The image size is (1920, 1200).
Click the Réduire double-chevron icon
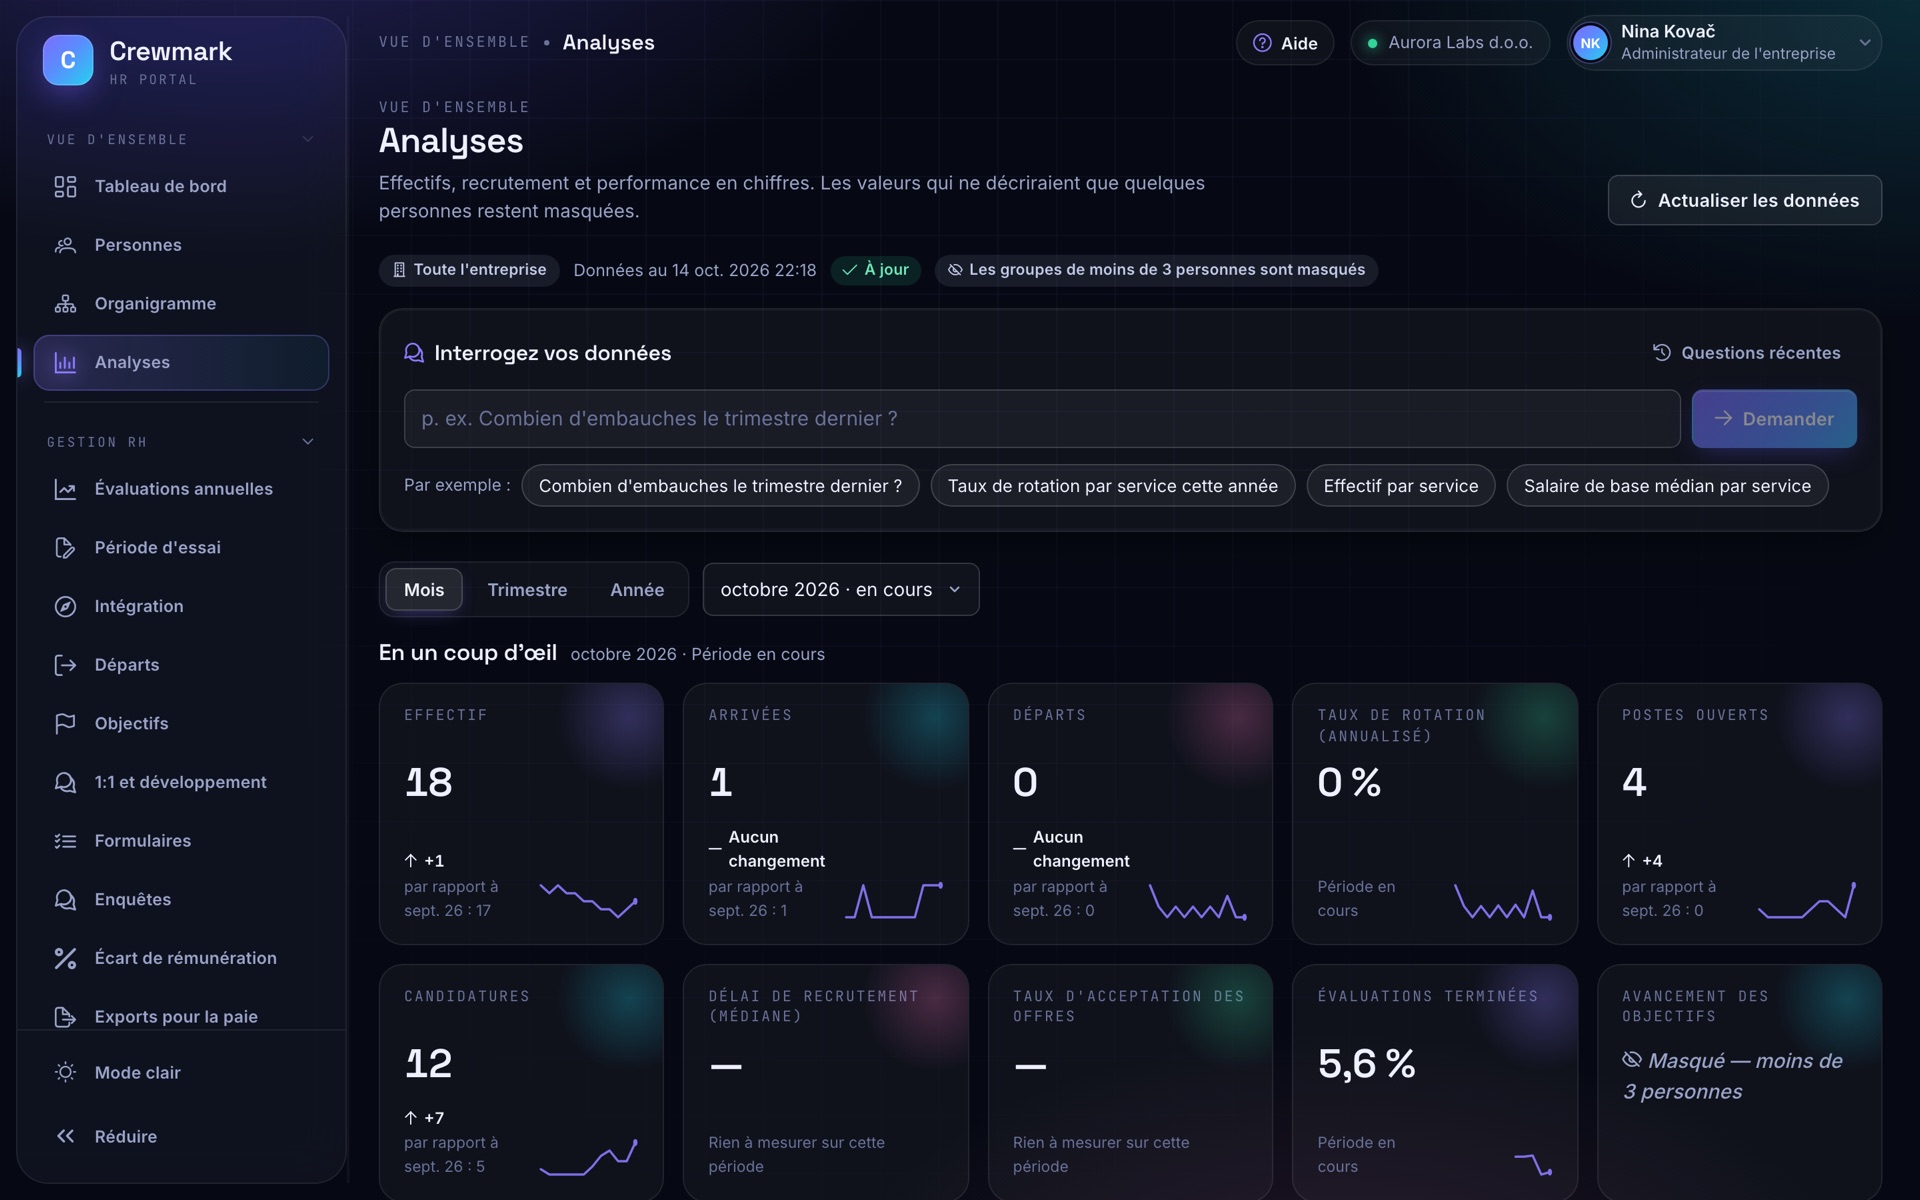coord(65,1136)
